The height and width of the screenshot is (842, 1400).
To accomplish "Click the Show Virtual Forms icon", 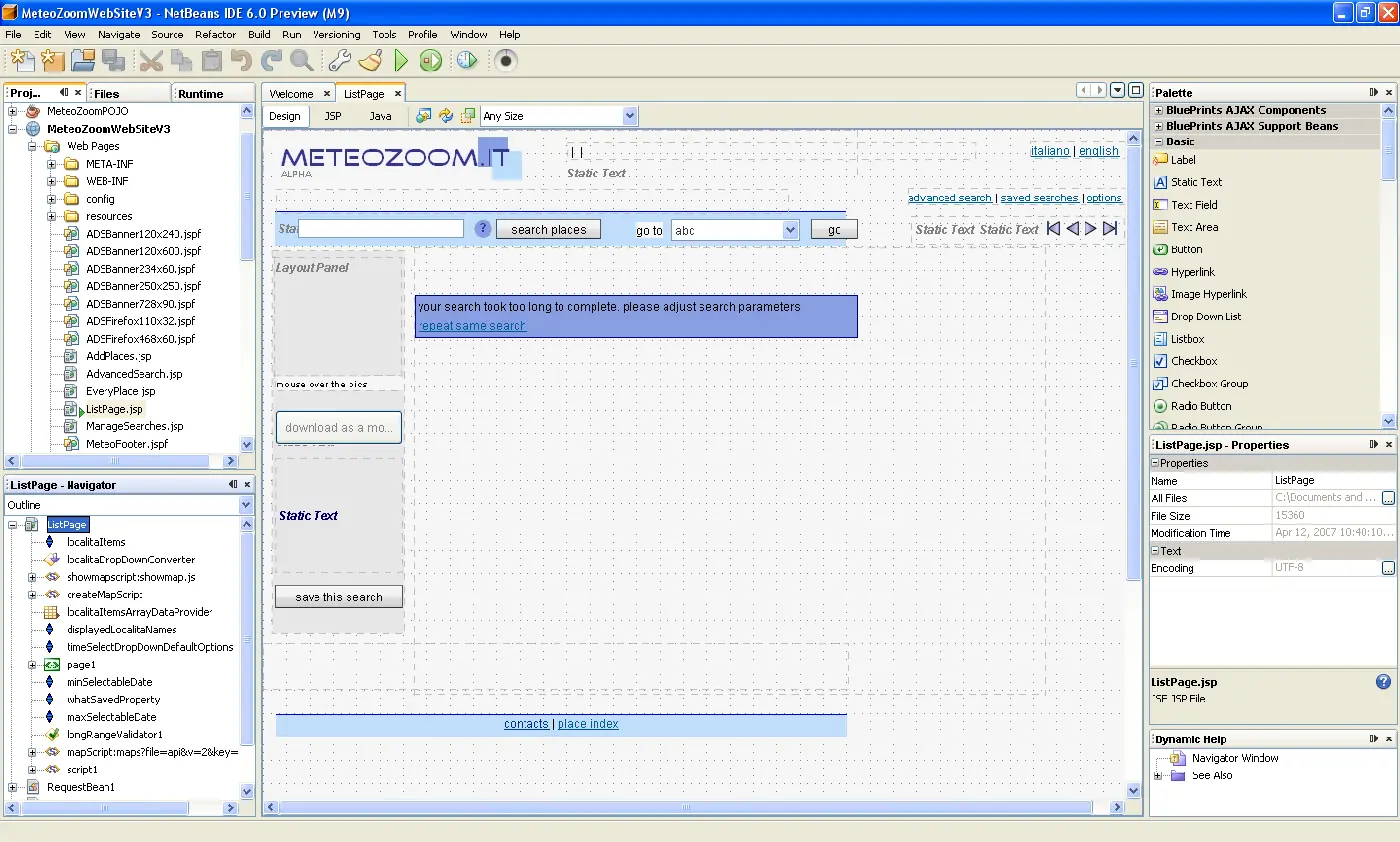I will [x=467, y=116].
